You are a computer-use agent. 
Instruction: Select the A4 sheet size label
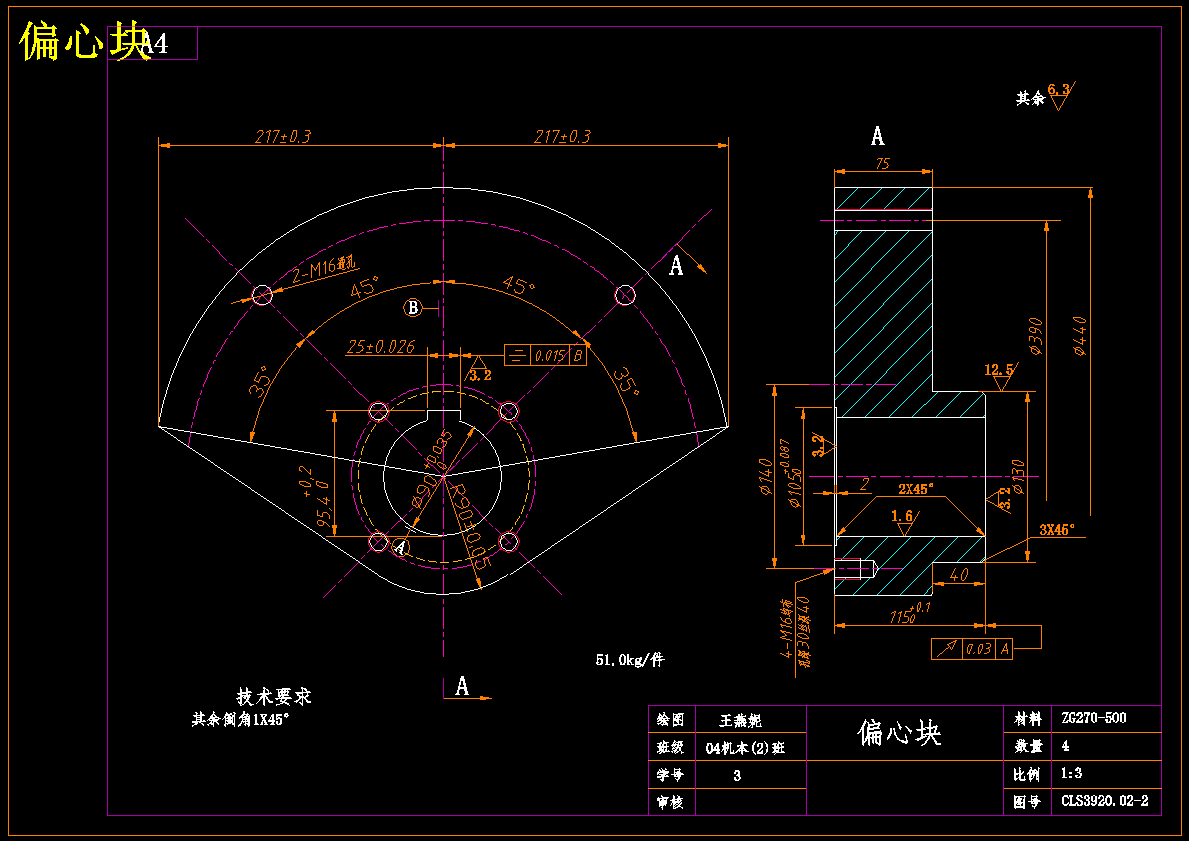click(155, 44)
